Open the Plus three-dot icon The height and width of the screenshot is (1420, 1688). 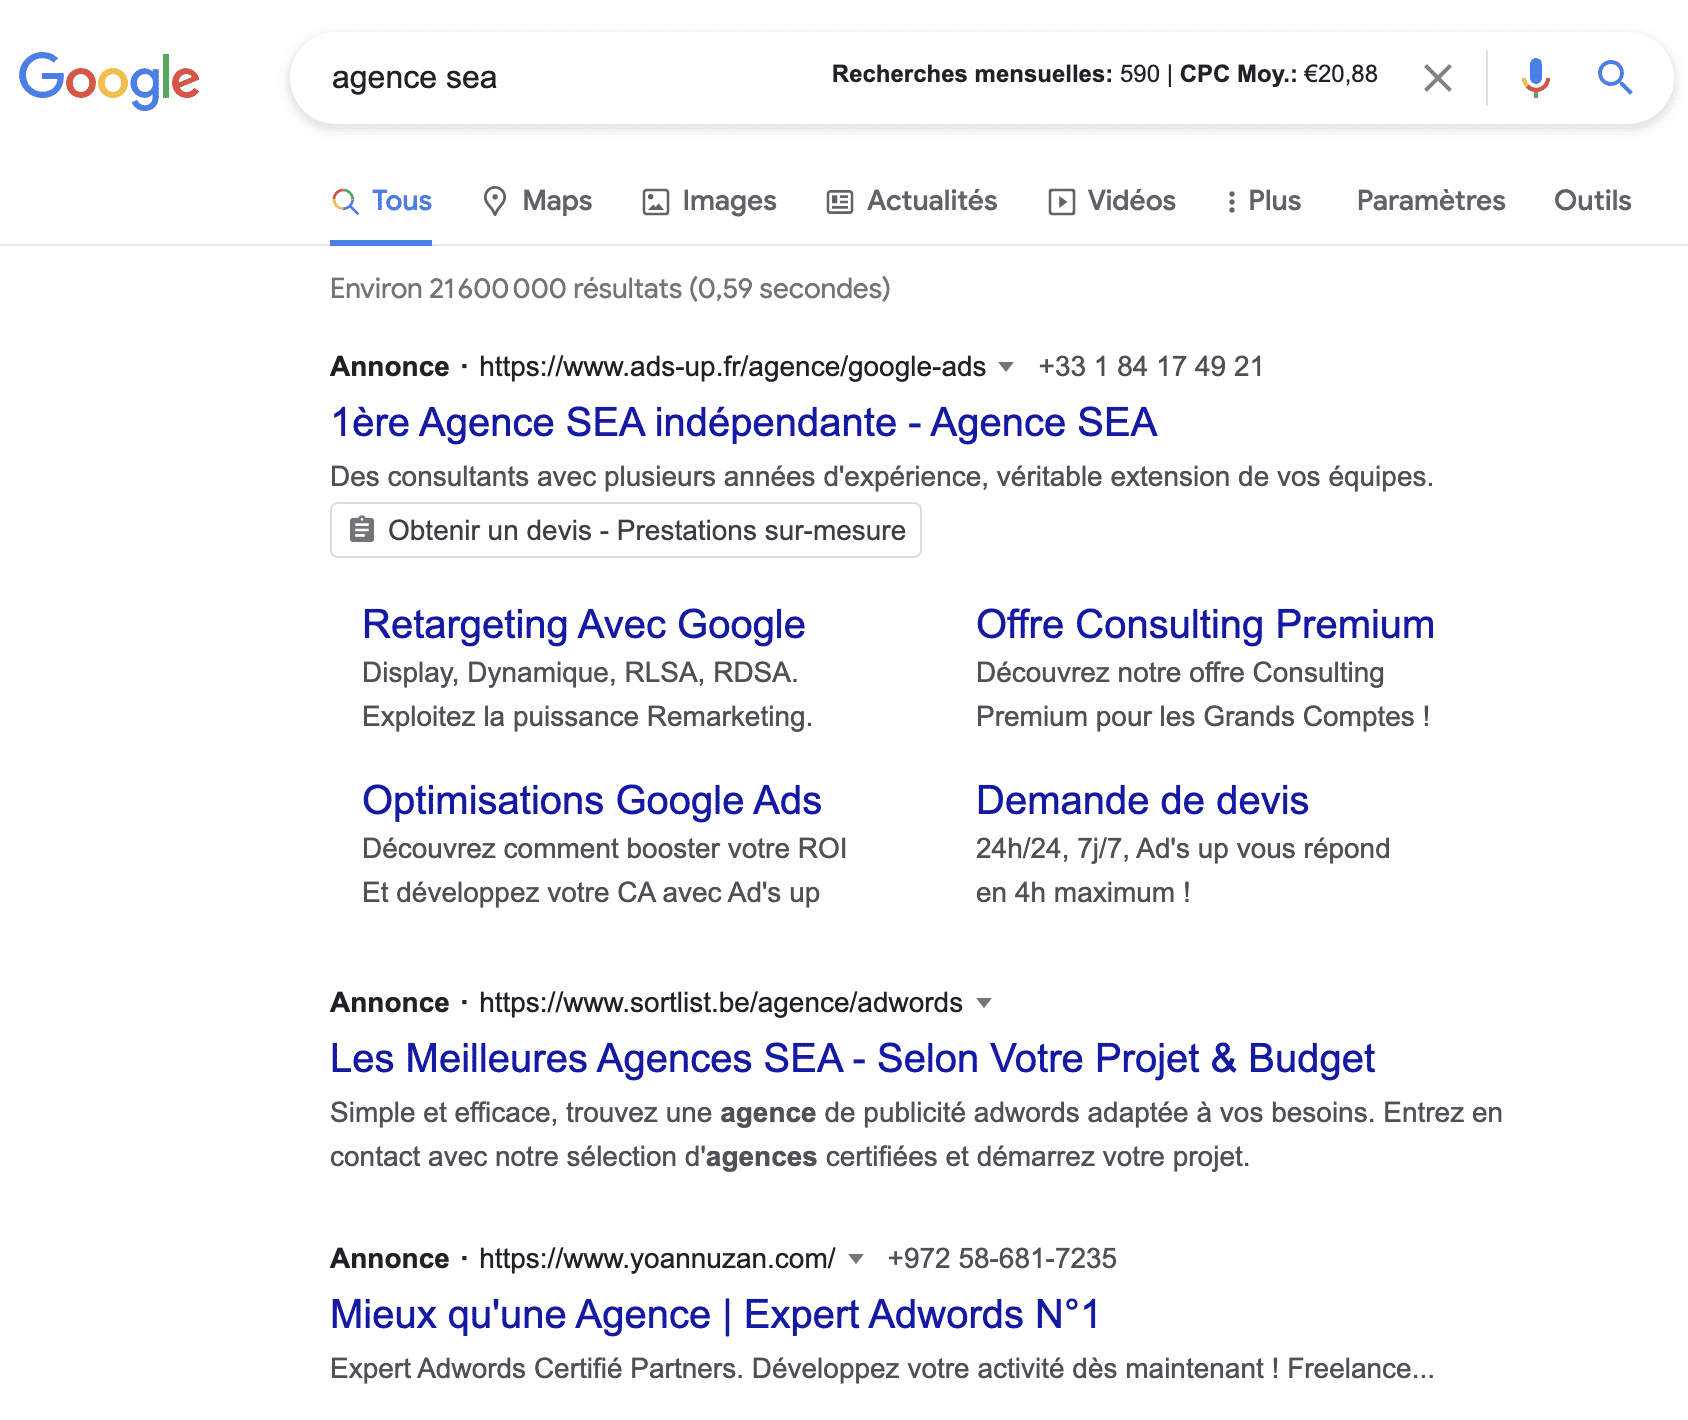click(1232, 201)
